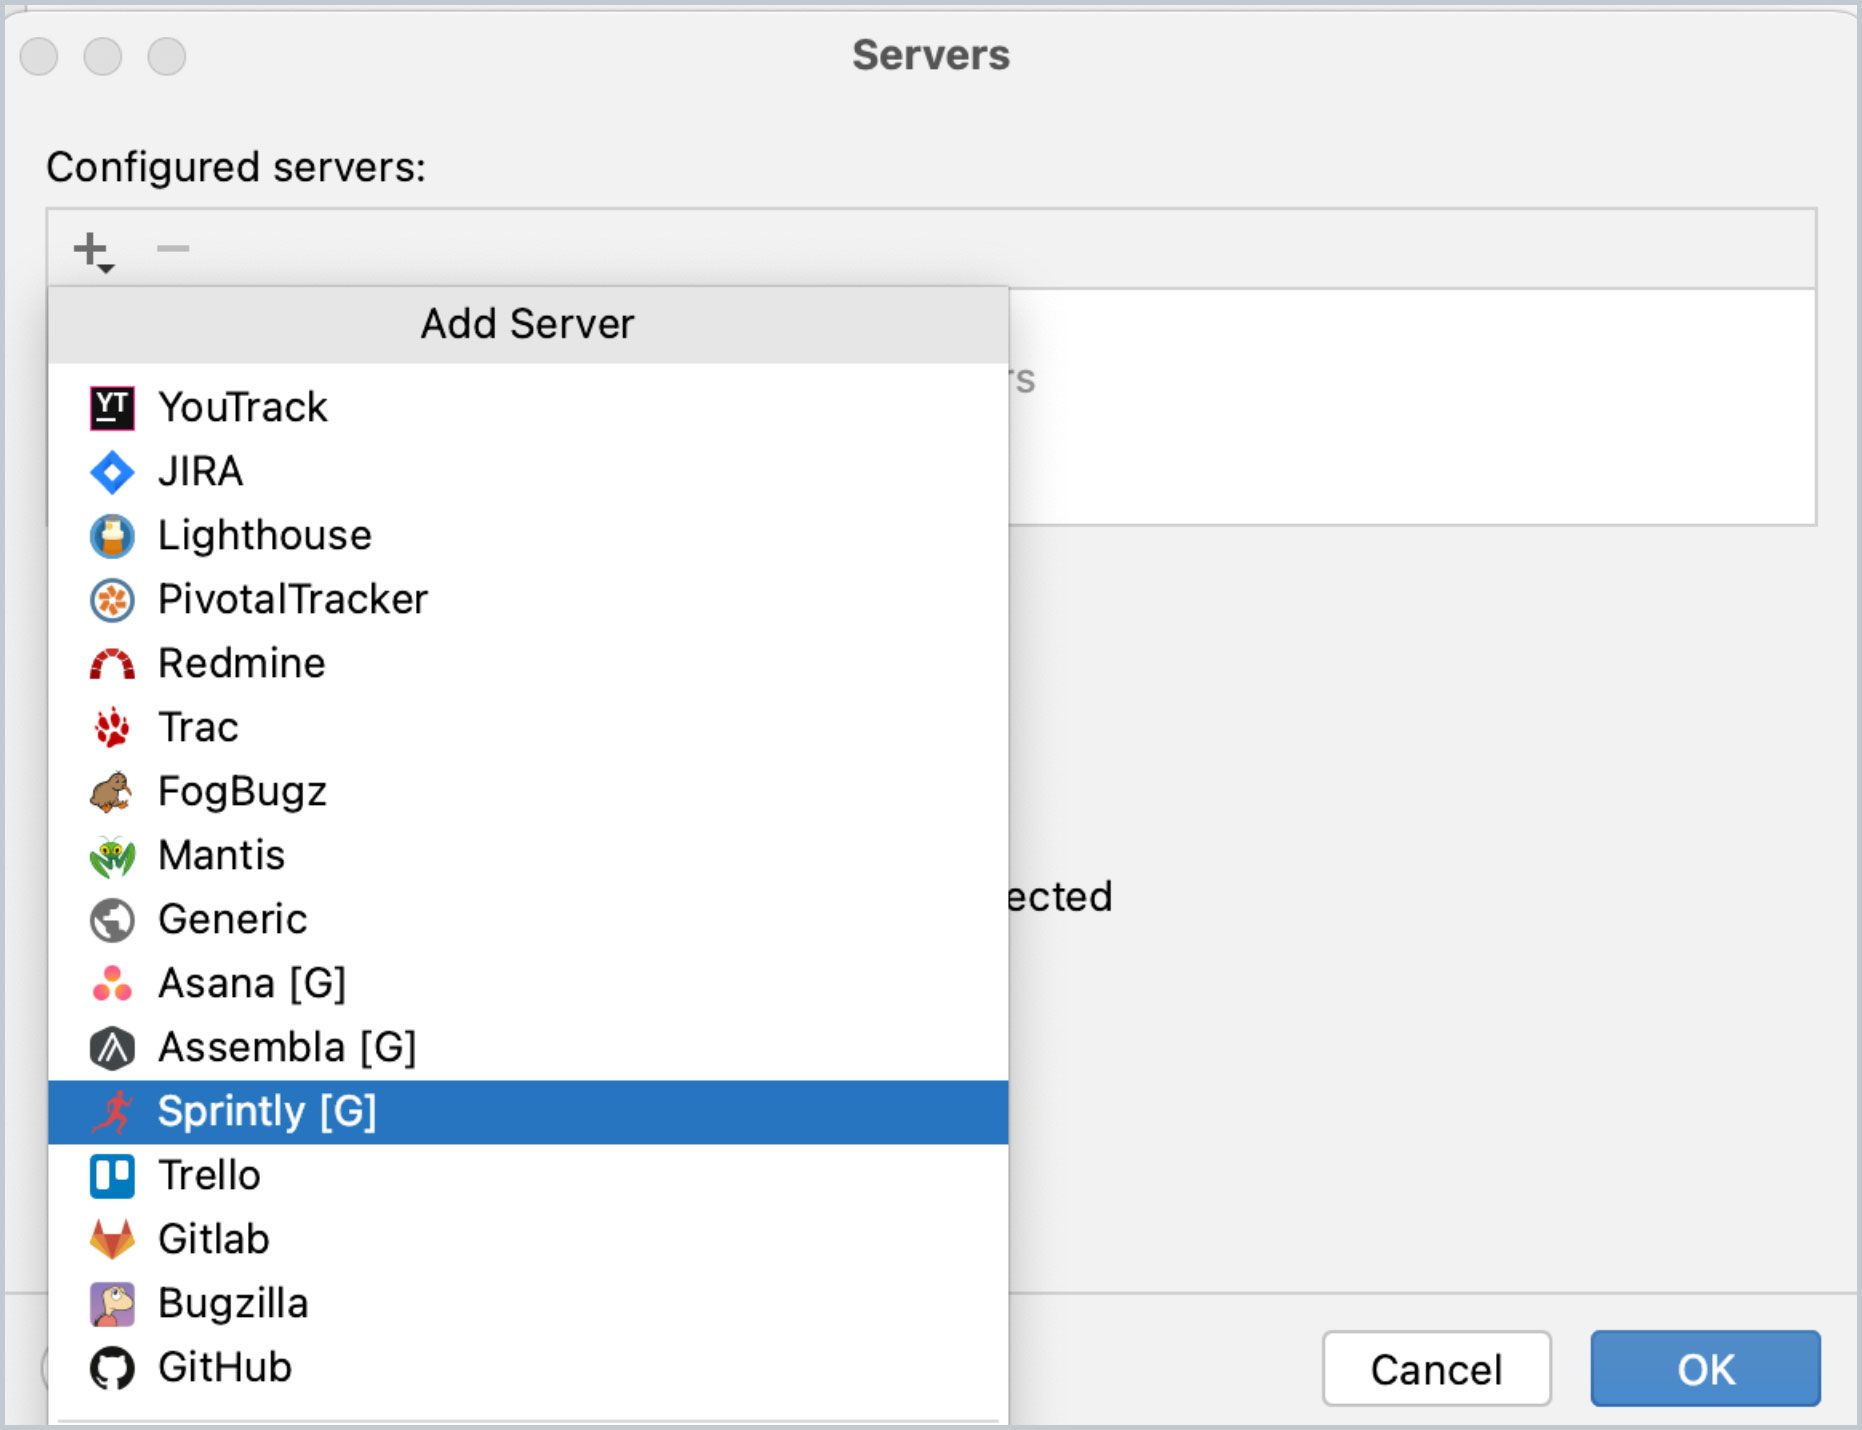Click the remove server minus button
The image size is (1862, 1430).
173,248
